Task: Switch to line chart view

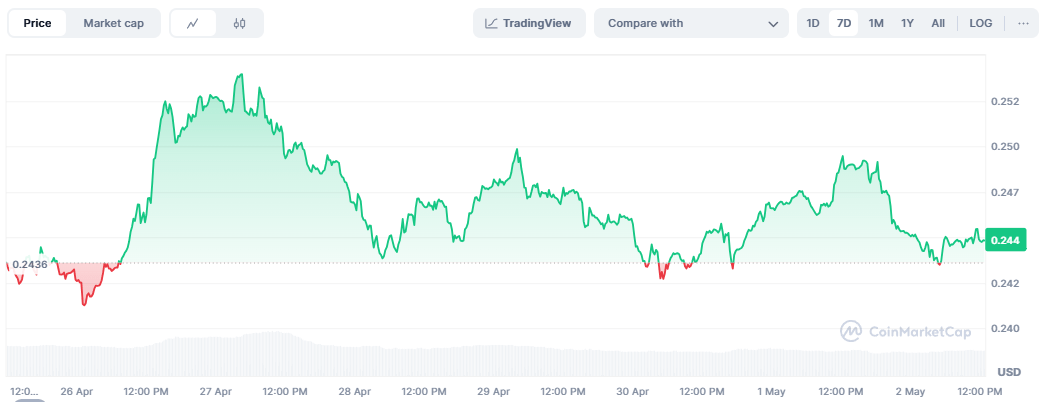Action: (193, 23)
